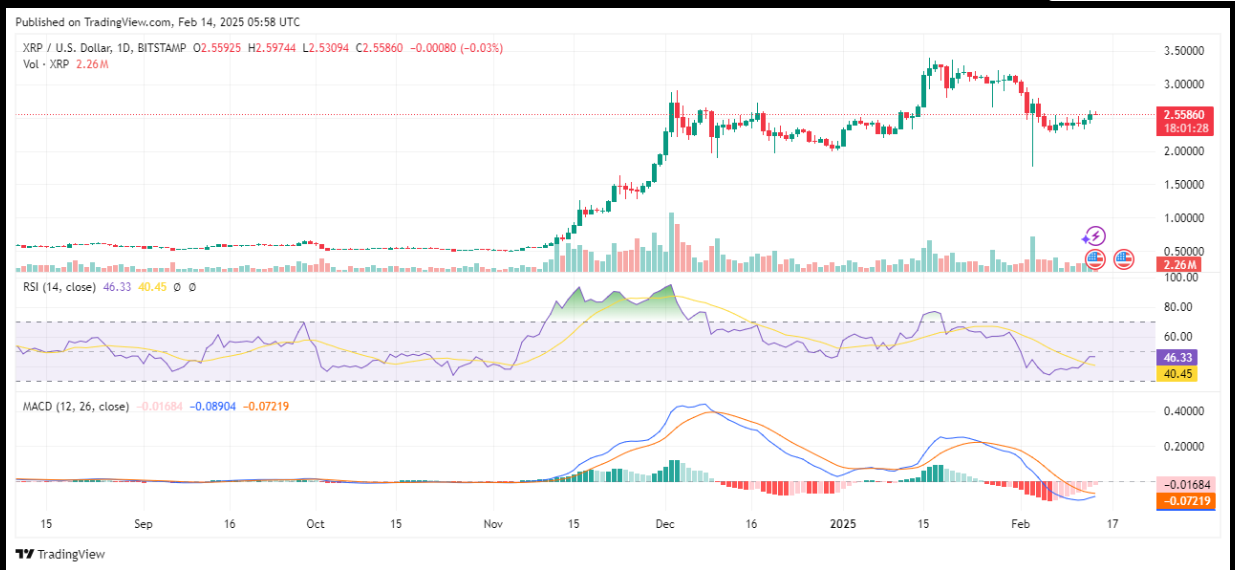Viewport: 1235px width, 570px height.
Task: Click the 0.20000 MACD axis label
Action: pos(1182,447)
